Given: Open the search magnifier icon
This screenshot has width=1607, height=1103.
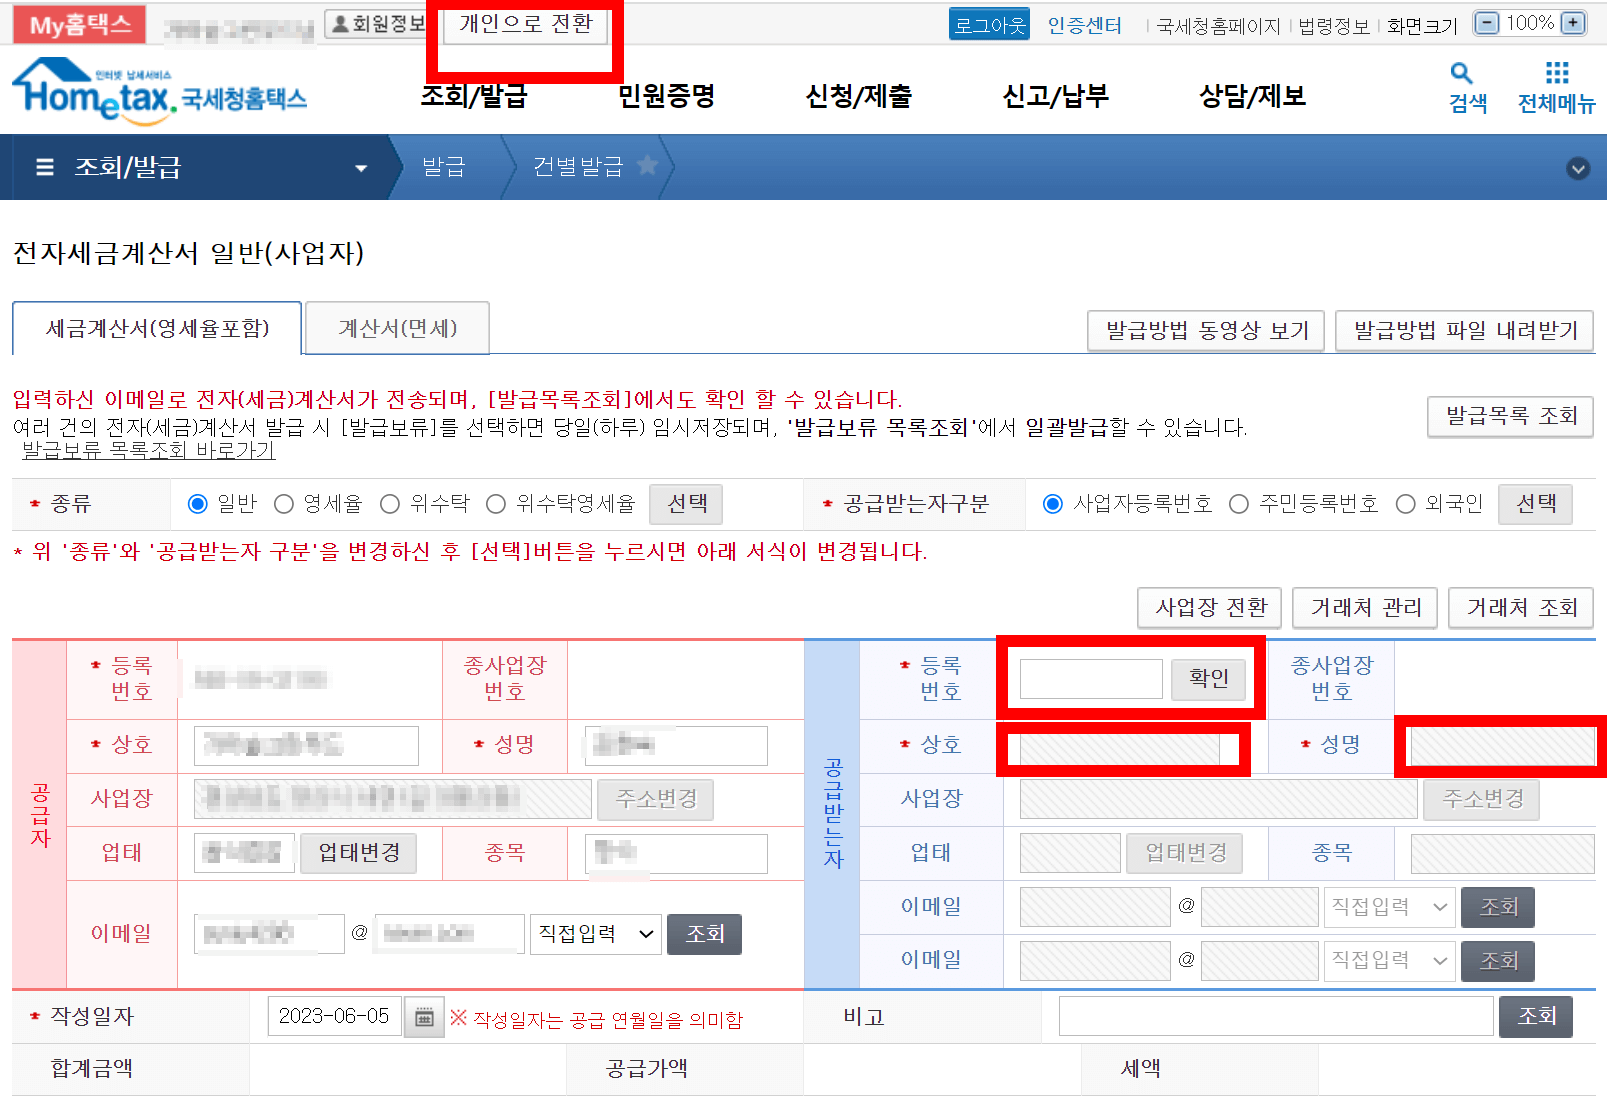Looking at the screenshot, I should pos(1461,73).
